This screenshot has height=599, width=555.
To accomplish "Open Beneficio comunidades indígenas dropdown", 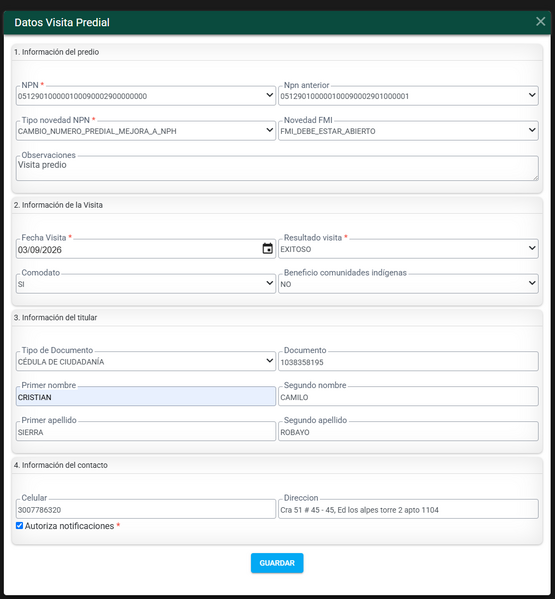I will click(408, 284).
